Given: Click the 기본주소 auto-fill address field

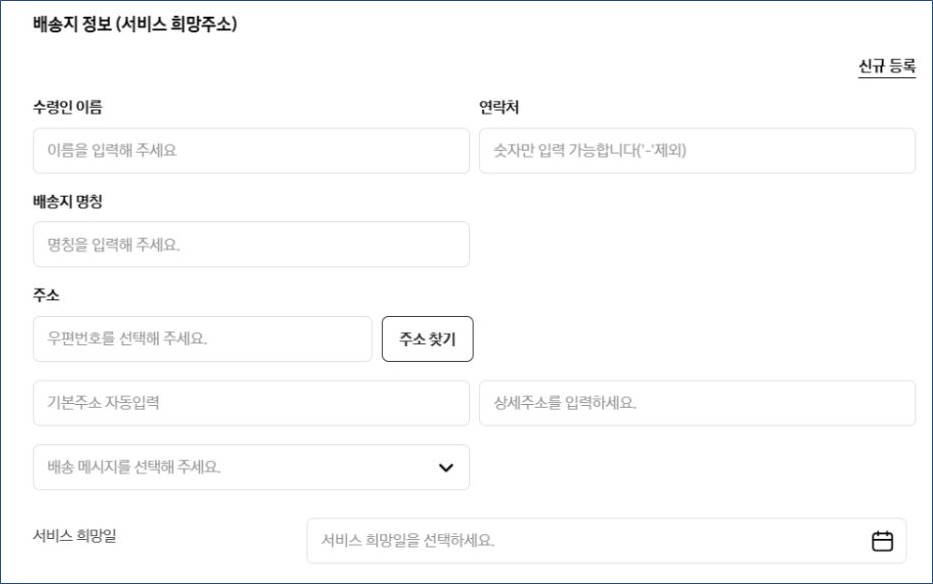Looking at the screenshot, I should point(250,403).
